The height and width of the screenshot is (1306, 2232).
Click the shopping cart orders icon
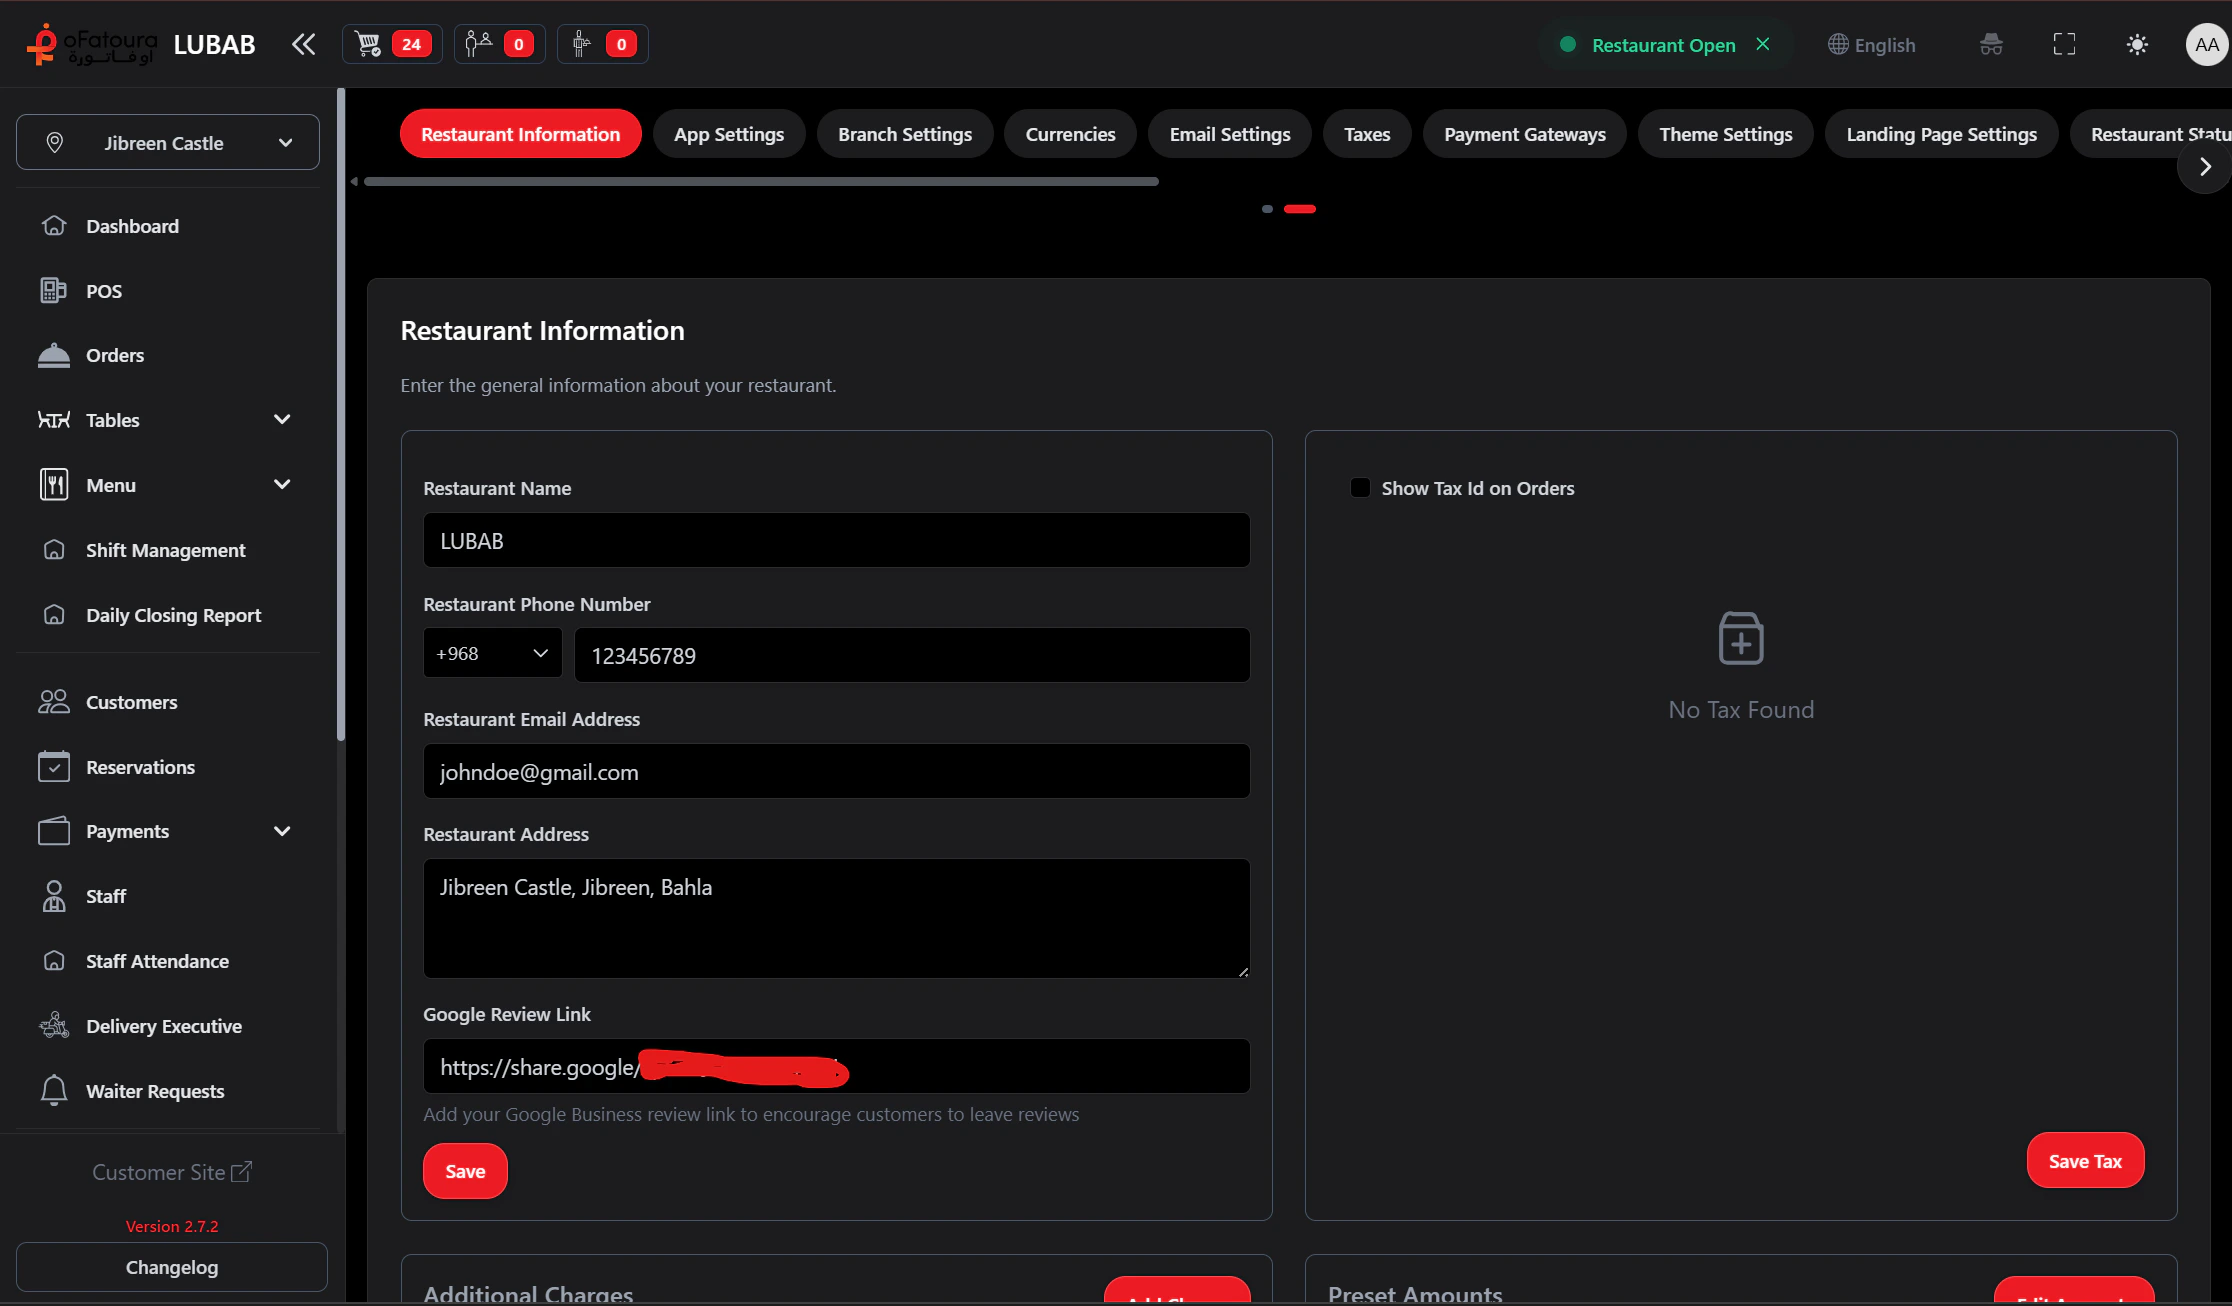point(370,44)
